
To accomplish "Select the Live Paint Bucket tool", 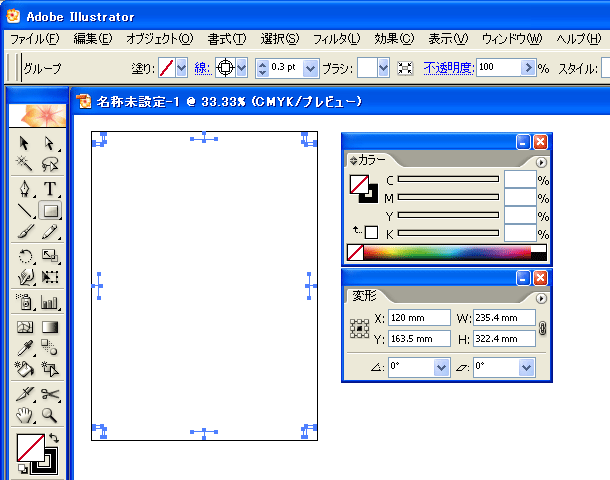I will pyautogui.click(x=25, y=369).
